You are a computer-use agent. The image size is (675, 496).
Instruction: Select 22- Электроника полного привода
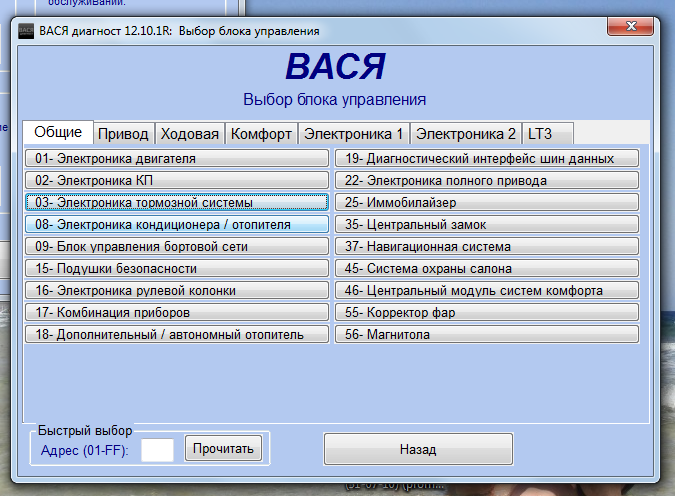[487, 180]
